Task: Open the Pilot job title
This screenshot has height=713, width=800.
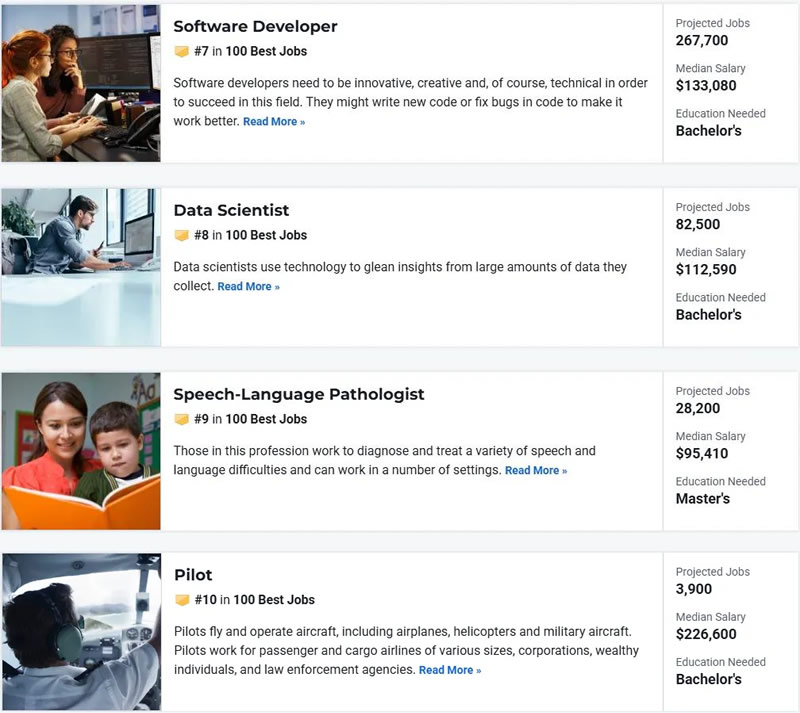Action: click(x=193, y=575)
